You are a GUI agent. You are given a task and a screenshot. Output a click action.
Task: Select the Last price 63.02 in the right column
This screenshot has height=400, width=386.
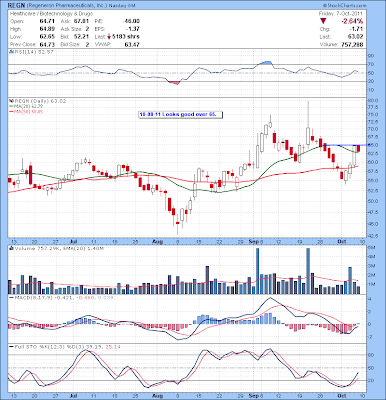coord(356,37)
